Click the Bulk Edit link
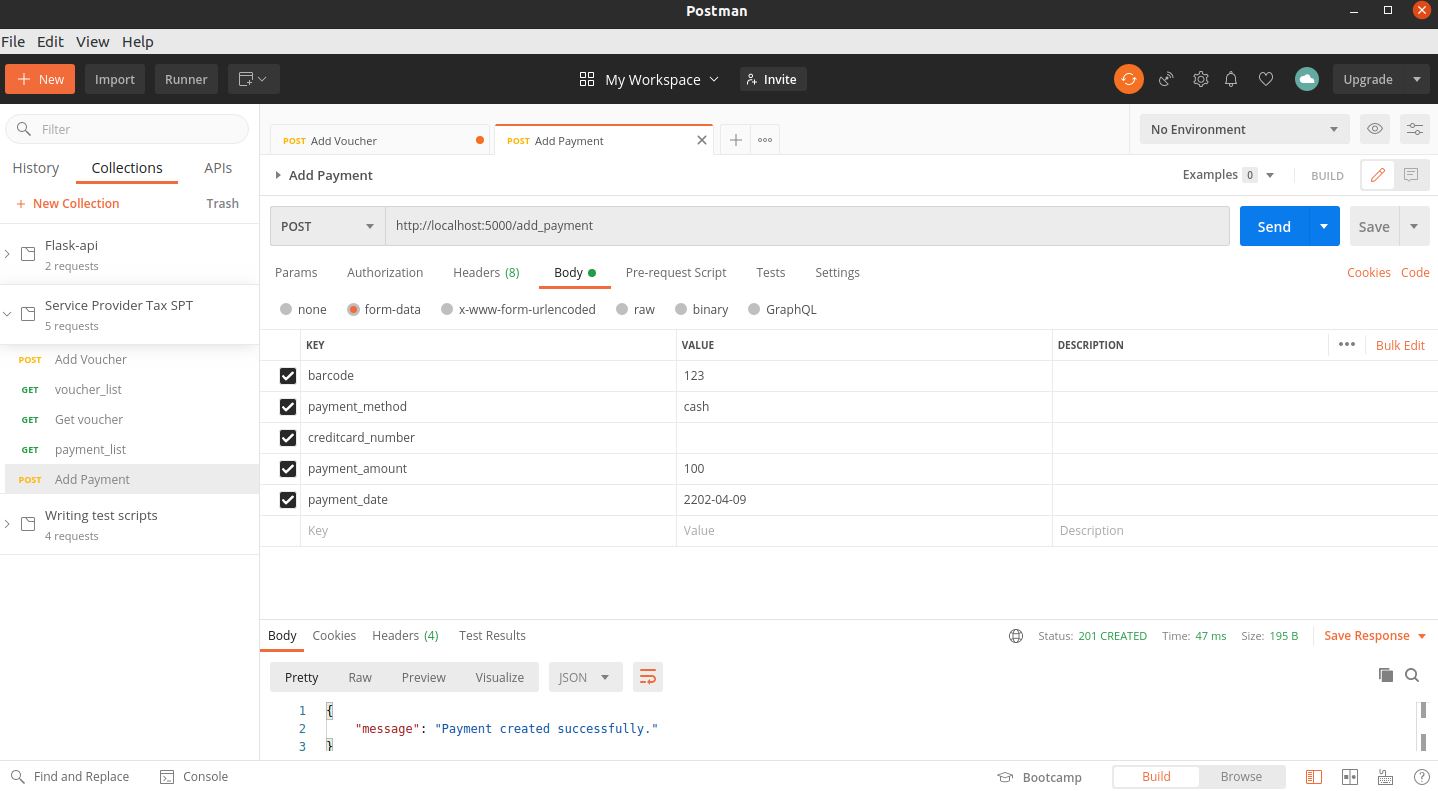1438x791 pixels. coord(1400,345)
